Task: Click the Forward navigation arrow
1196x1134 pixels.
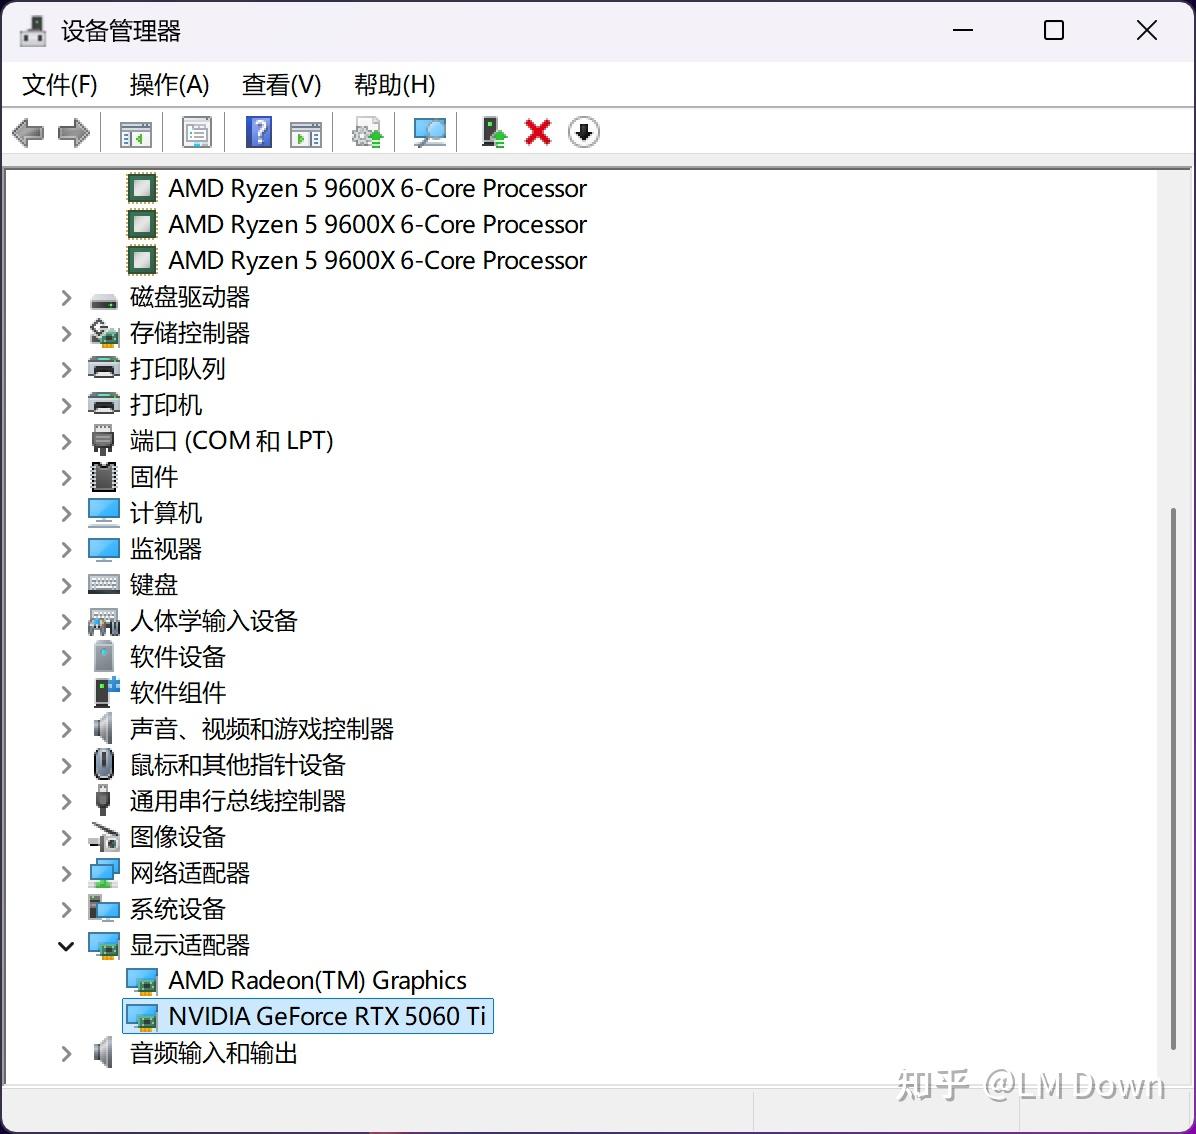Action: (74, 132)
